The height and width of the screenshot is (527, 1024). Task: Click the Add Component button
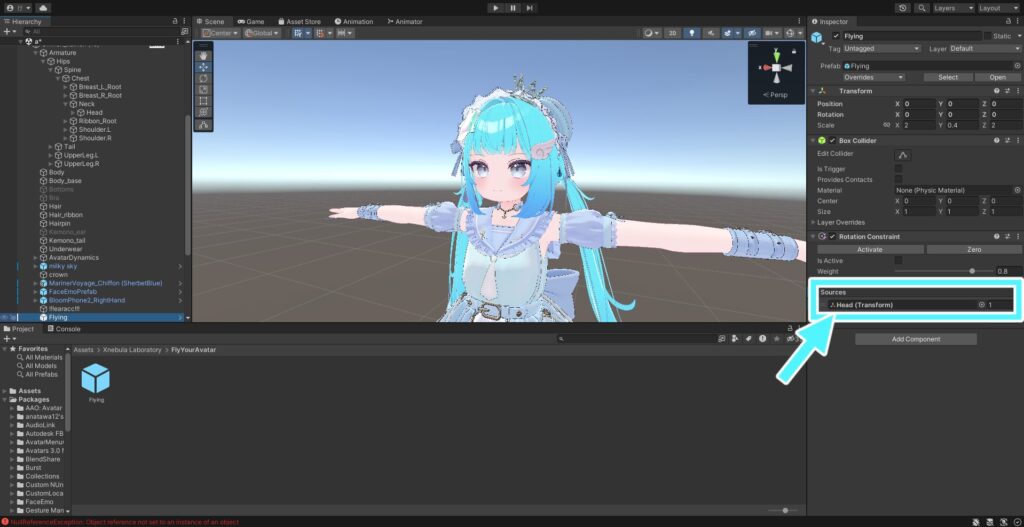point(916,339)
